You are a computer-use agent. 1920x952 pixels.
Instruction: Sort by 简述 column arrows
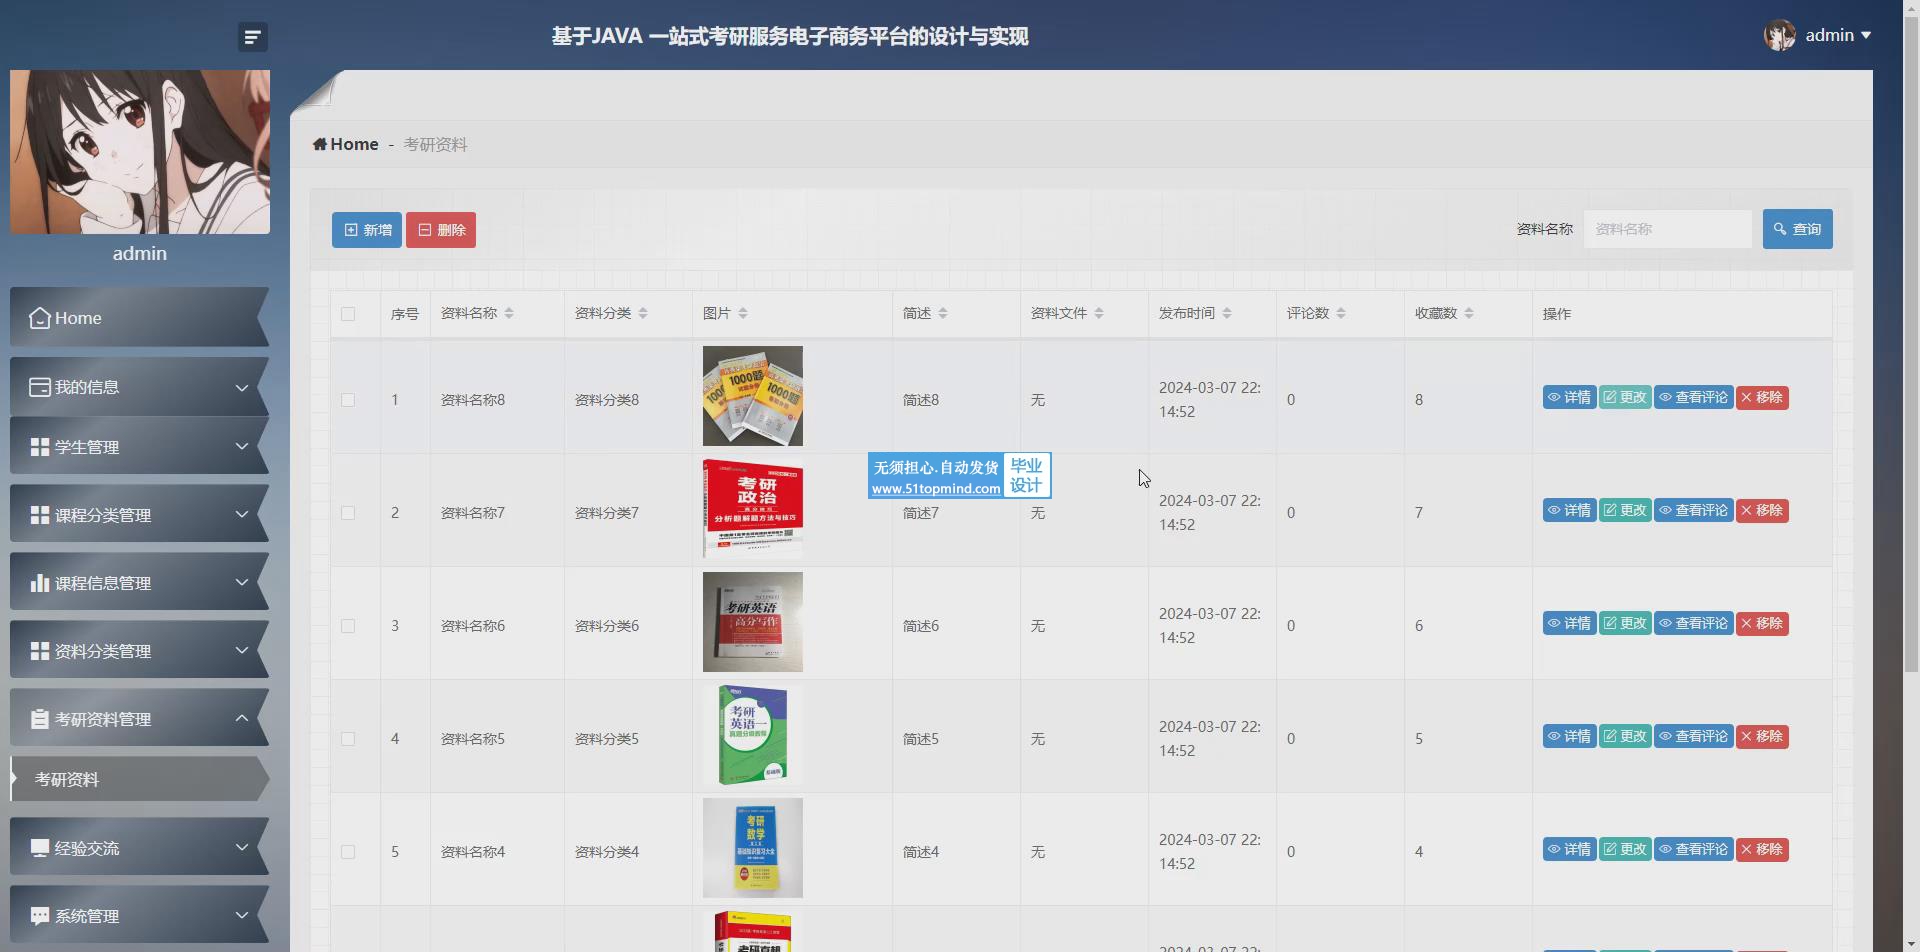coord(943,314)
